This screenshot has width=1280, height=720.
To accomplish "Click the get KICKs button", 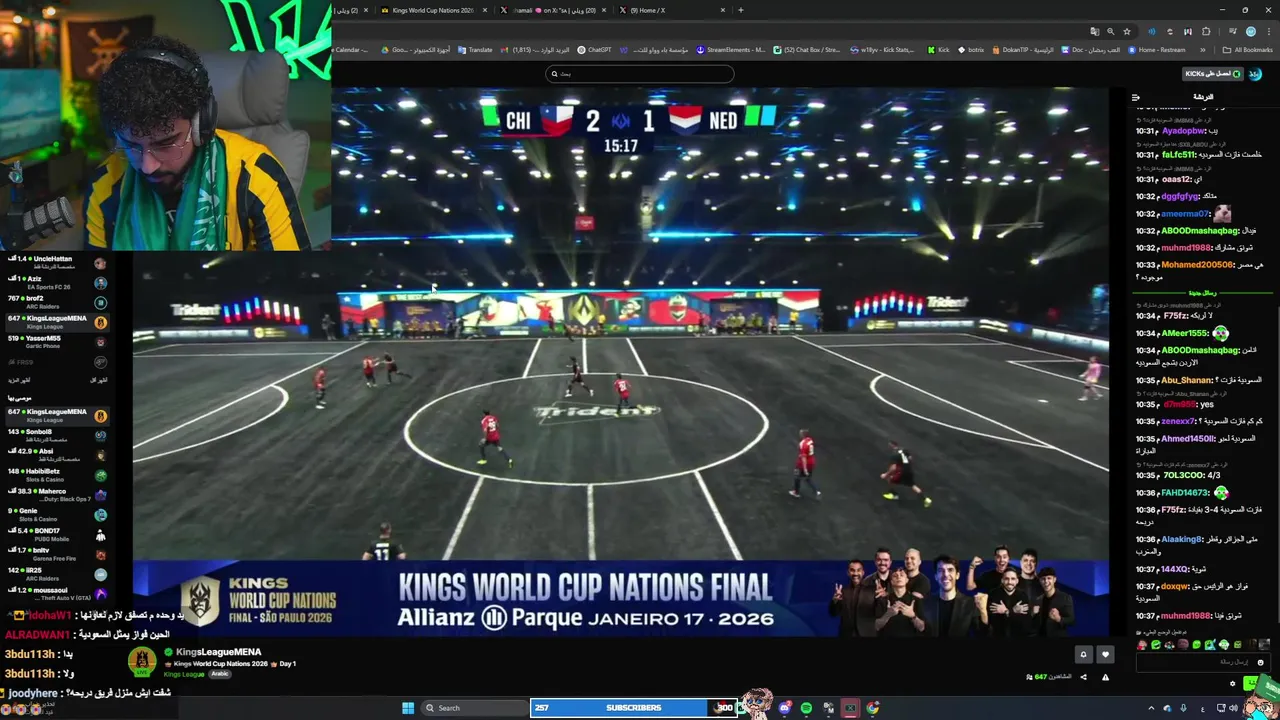I will pos(1213,74).
